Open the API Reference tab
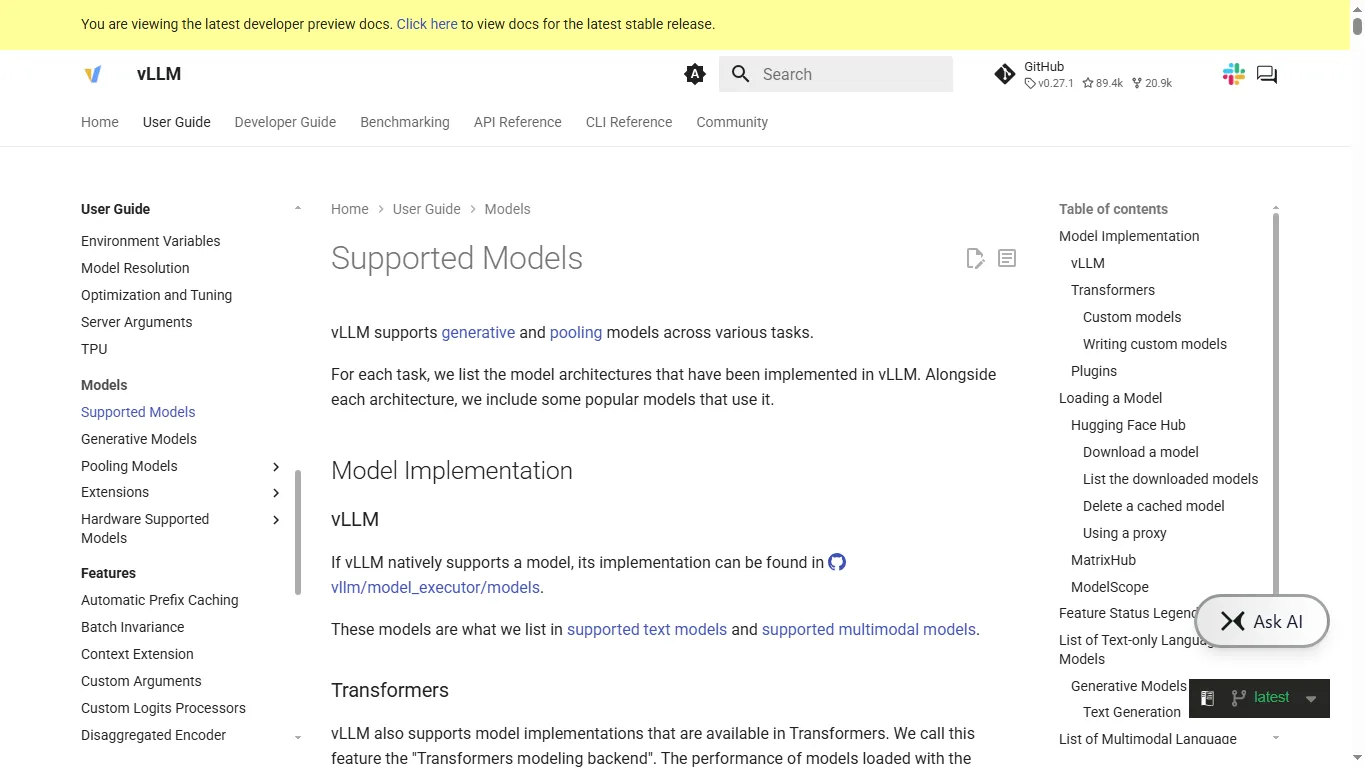Viewport: 1365px width, 768px height. click(x=518, y=122)
